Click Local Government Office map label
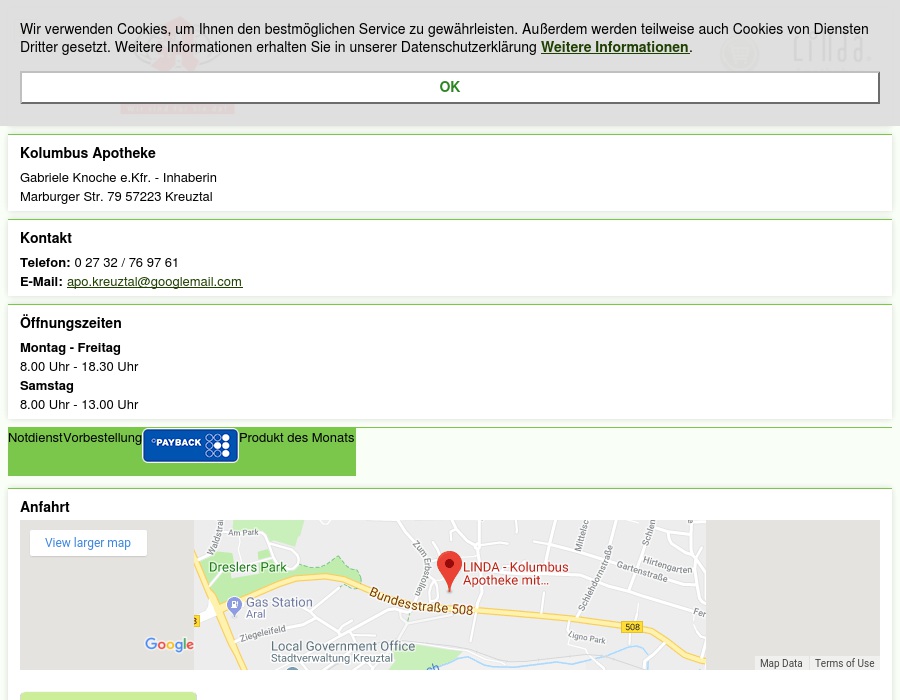 pyautogui.click(x=342, y=646)
